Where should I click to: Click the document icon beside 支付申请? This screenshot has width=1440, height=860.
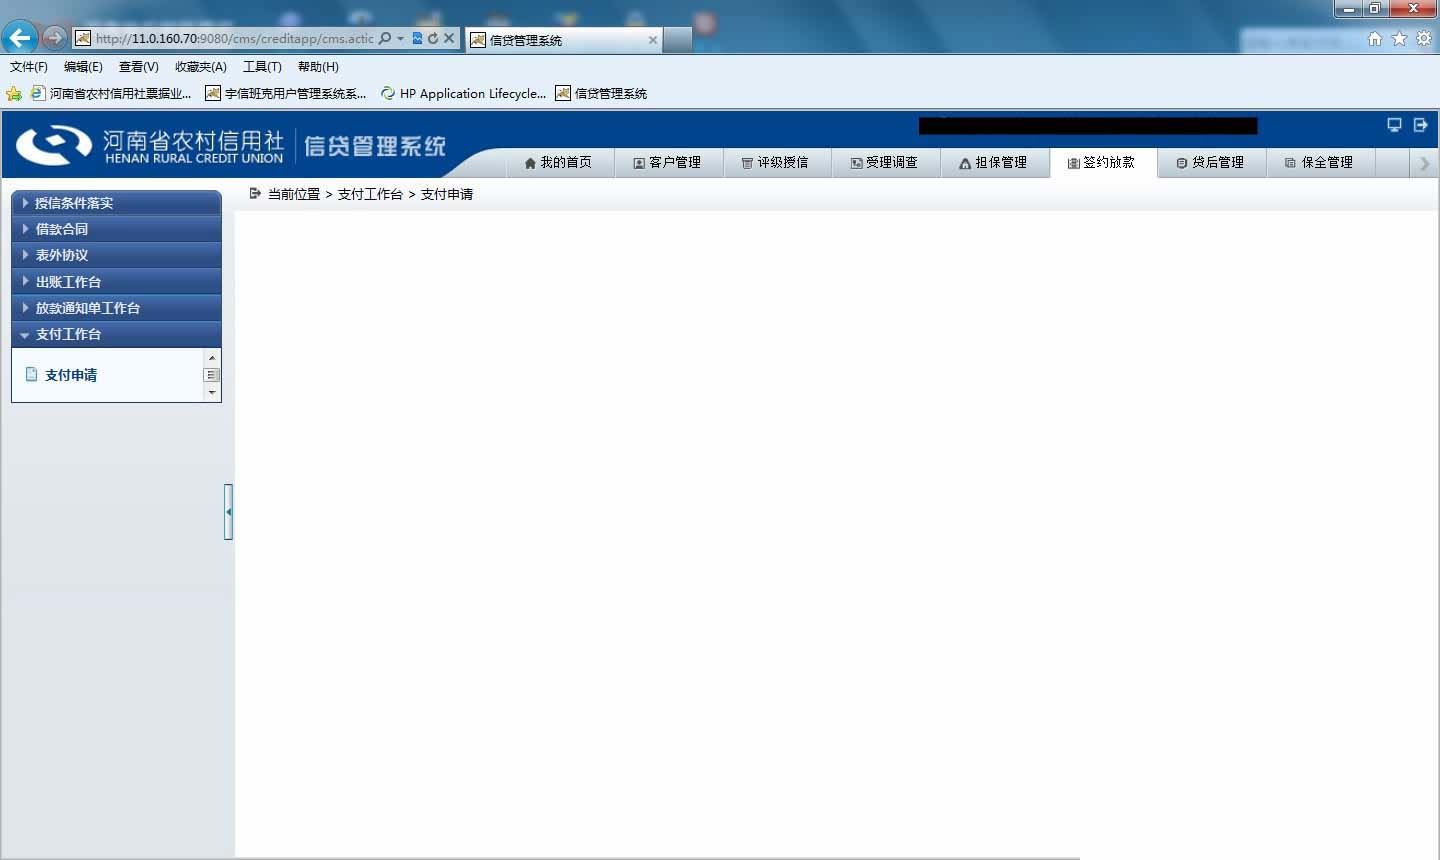pos(31,374)
